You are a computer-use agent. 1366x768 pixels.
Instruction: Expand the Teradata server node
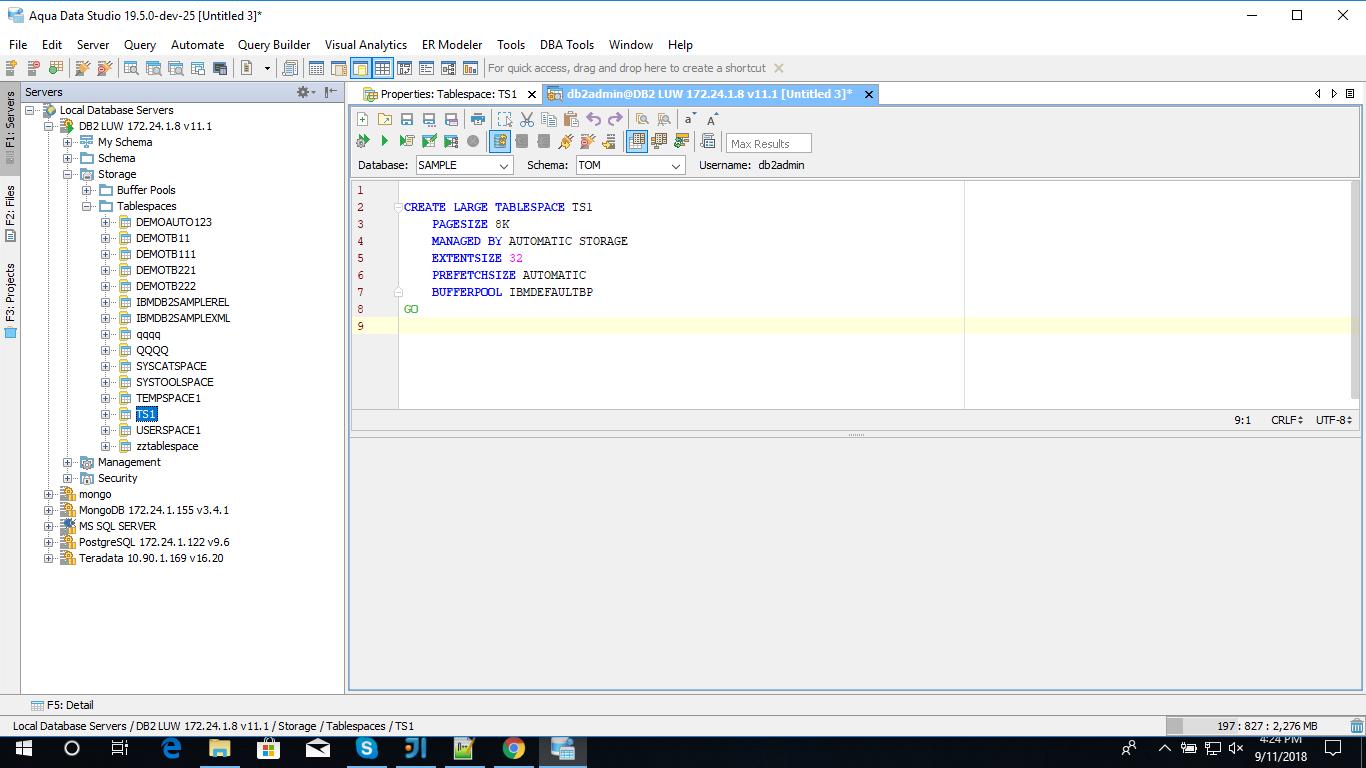point(49,558)
